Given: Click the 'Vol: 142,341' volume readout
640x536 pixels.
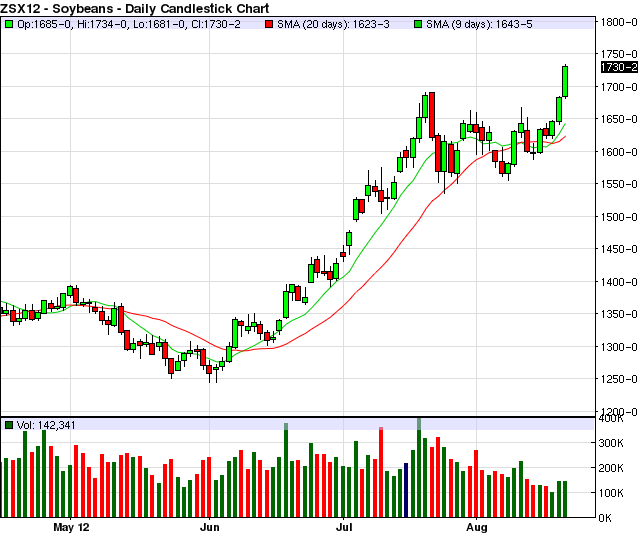Looking at the screenshot, I should click(x=46, y=425).
